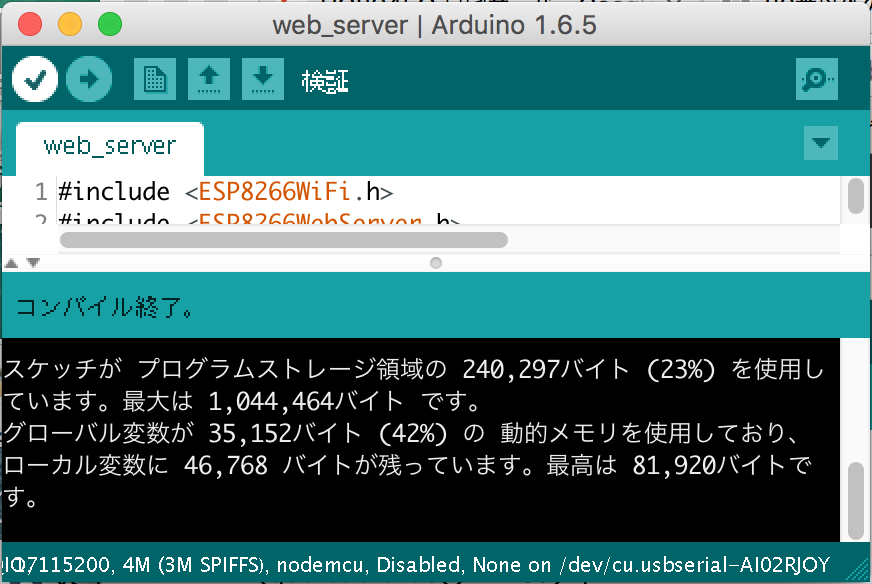Click the Verify checkmark button
The height and width of the screenshot is (584, 872).
[34, 80]
